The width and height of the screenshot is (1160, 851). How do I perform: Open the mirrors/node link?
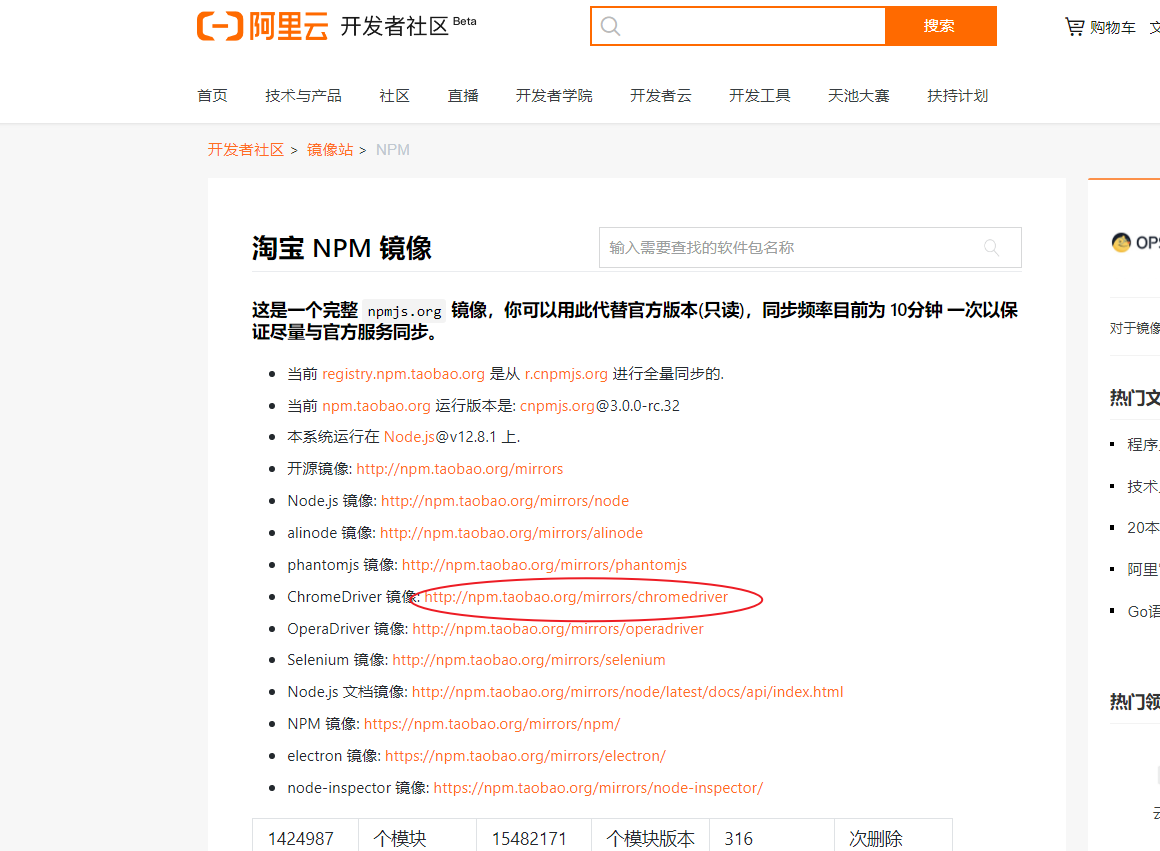tap(505, 500)
